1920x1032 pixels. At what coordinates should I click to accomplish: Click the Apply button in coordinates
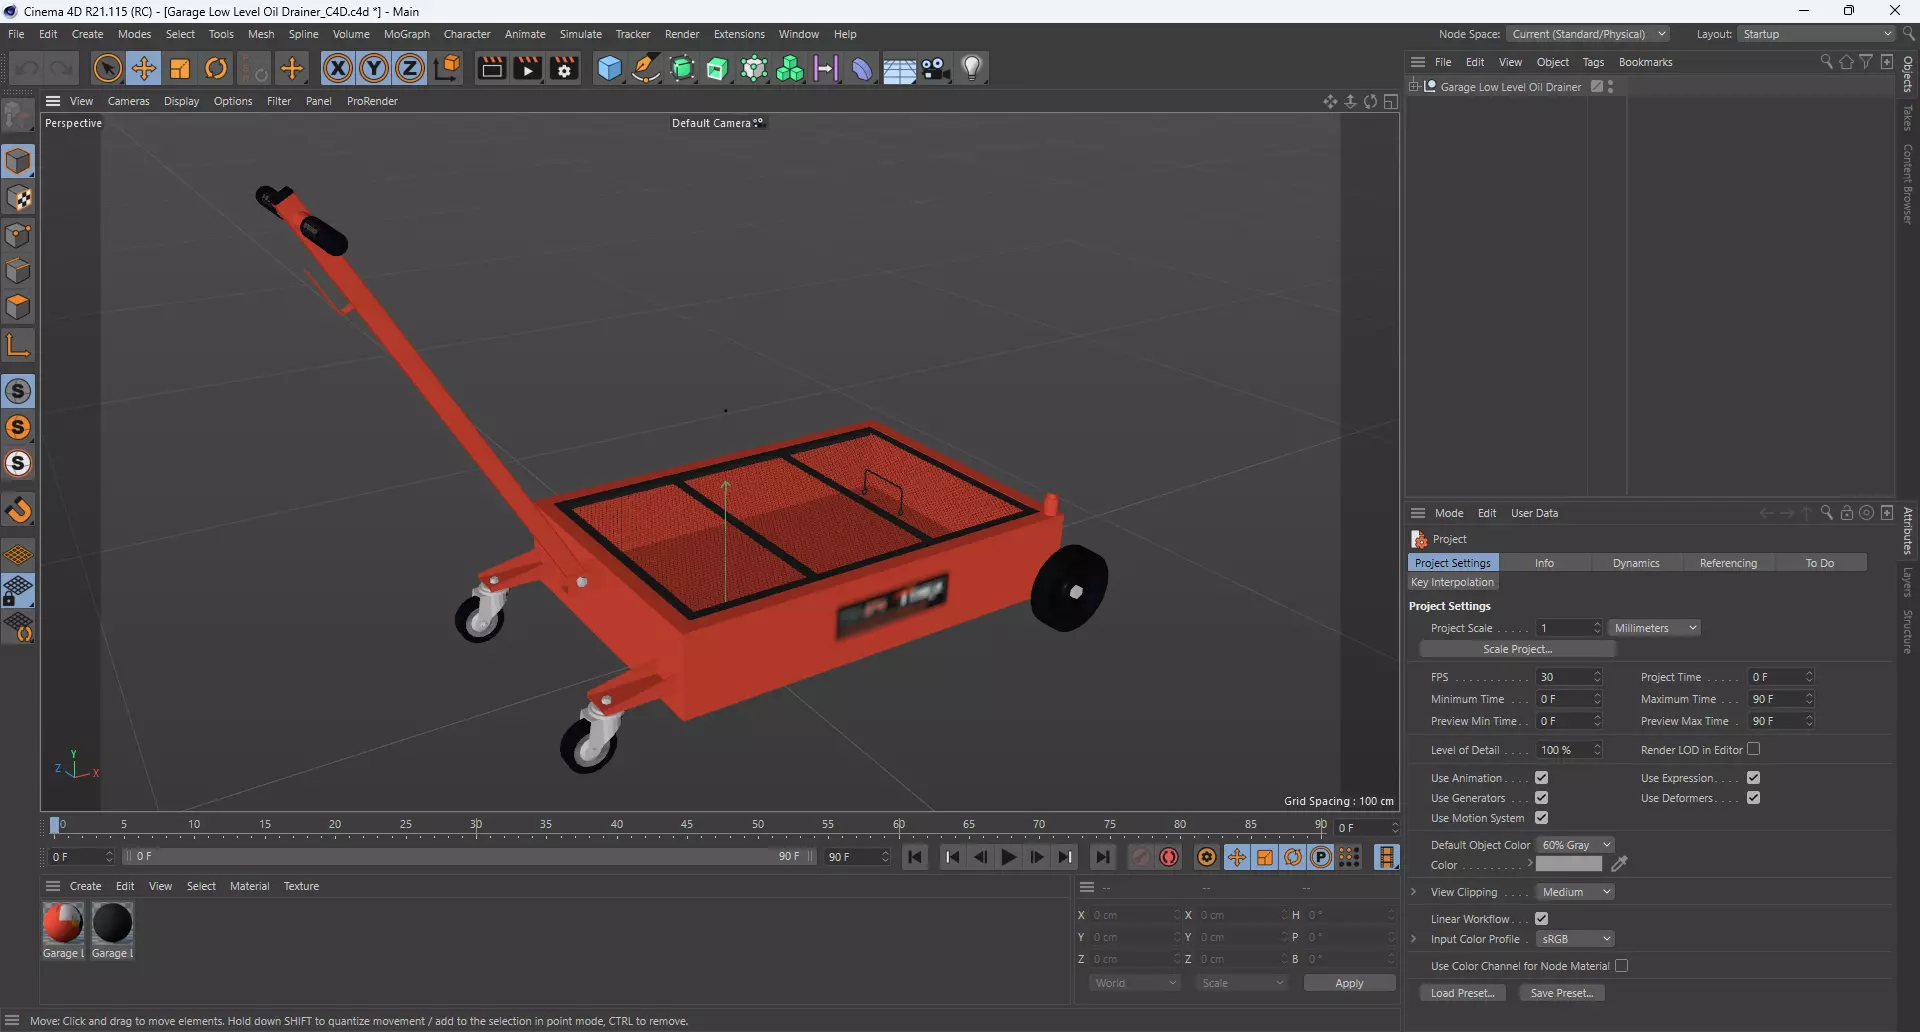tap(1349, 983)
